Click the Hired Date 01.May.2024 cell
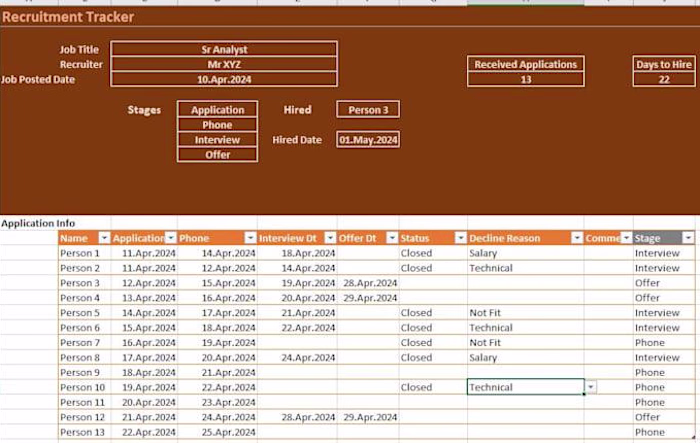 pyautogui.click(x=368, y=140)
